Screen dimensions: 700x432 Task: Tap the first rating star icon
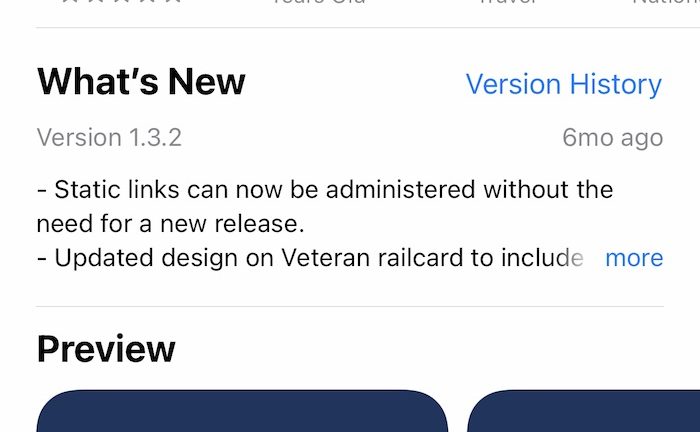click(x=71, y=1)
